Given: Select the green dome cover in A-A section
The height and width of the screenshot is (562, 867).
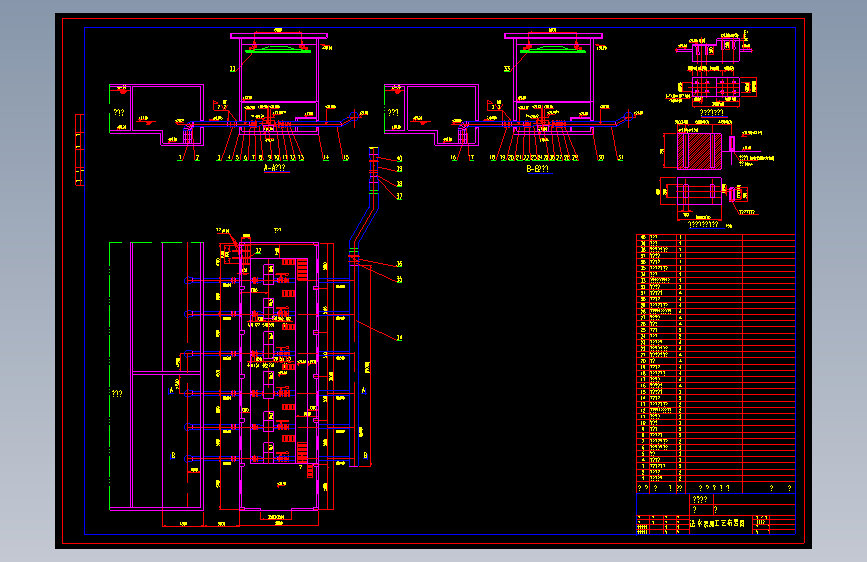Looking at the screenshot, I should 278,50.
